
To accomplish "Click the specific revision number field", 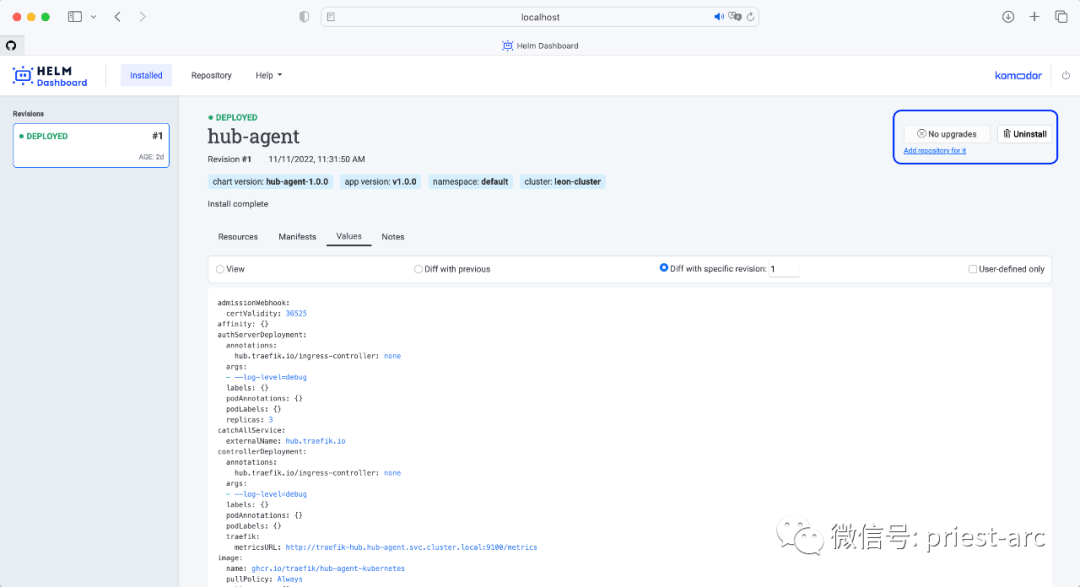I will tap(783, 269).
